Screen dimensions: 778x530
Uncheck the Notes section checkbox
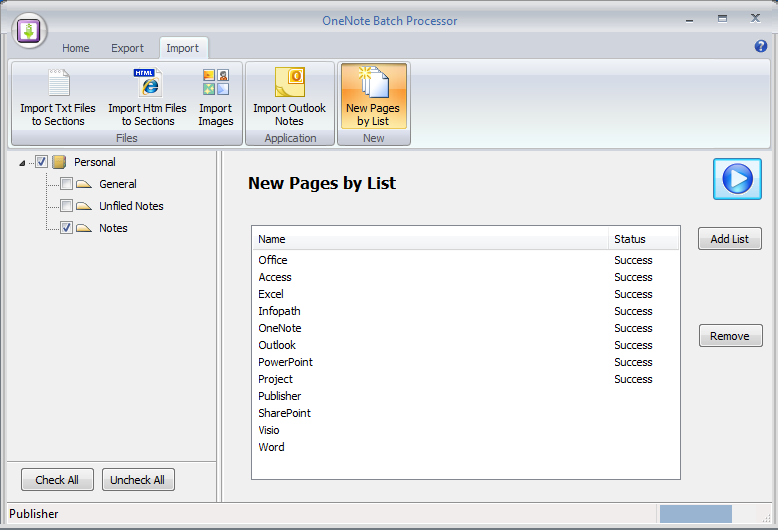point(66,227)
